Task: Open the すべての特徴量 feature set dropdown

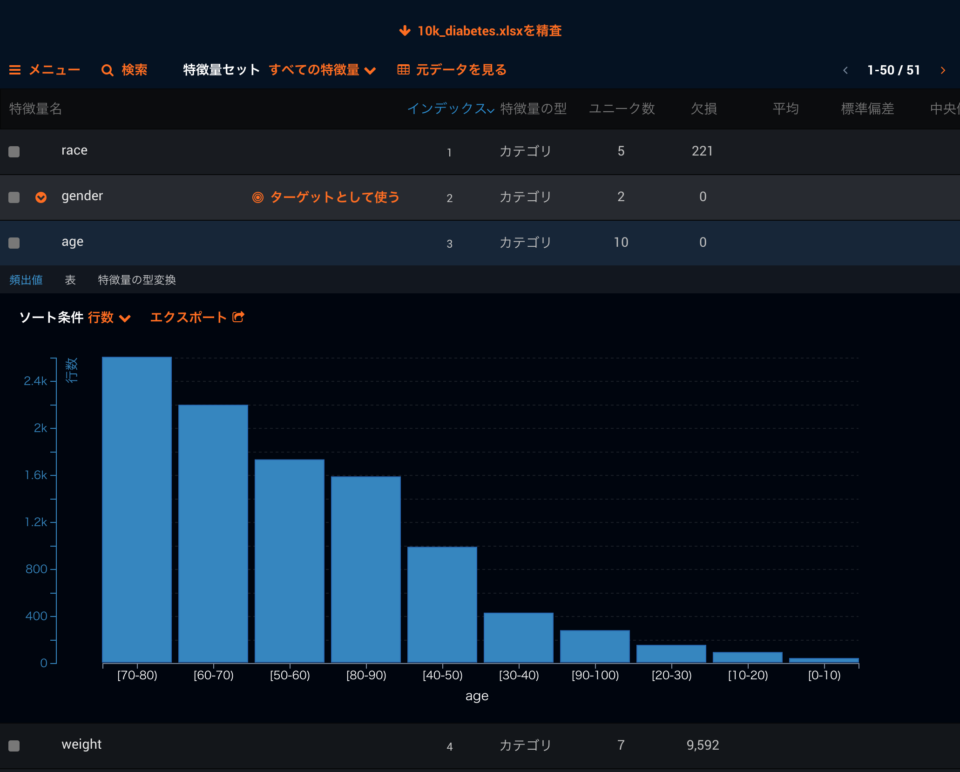Action: (x=322, y=70)
